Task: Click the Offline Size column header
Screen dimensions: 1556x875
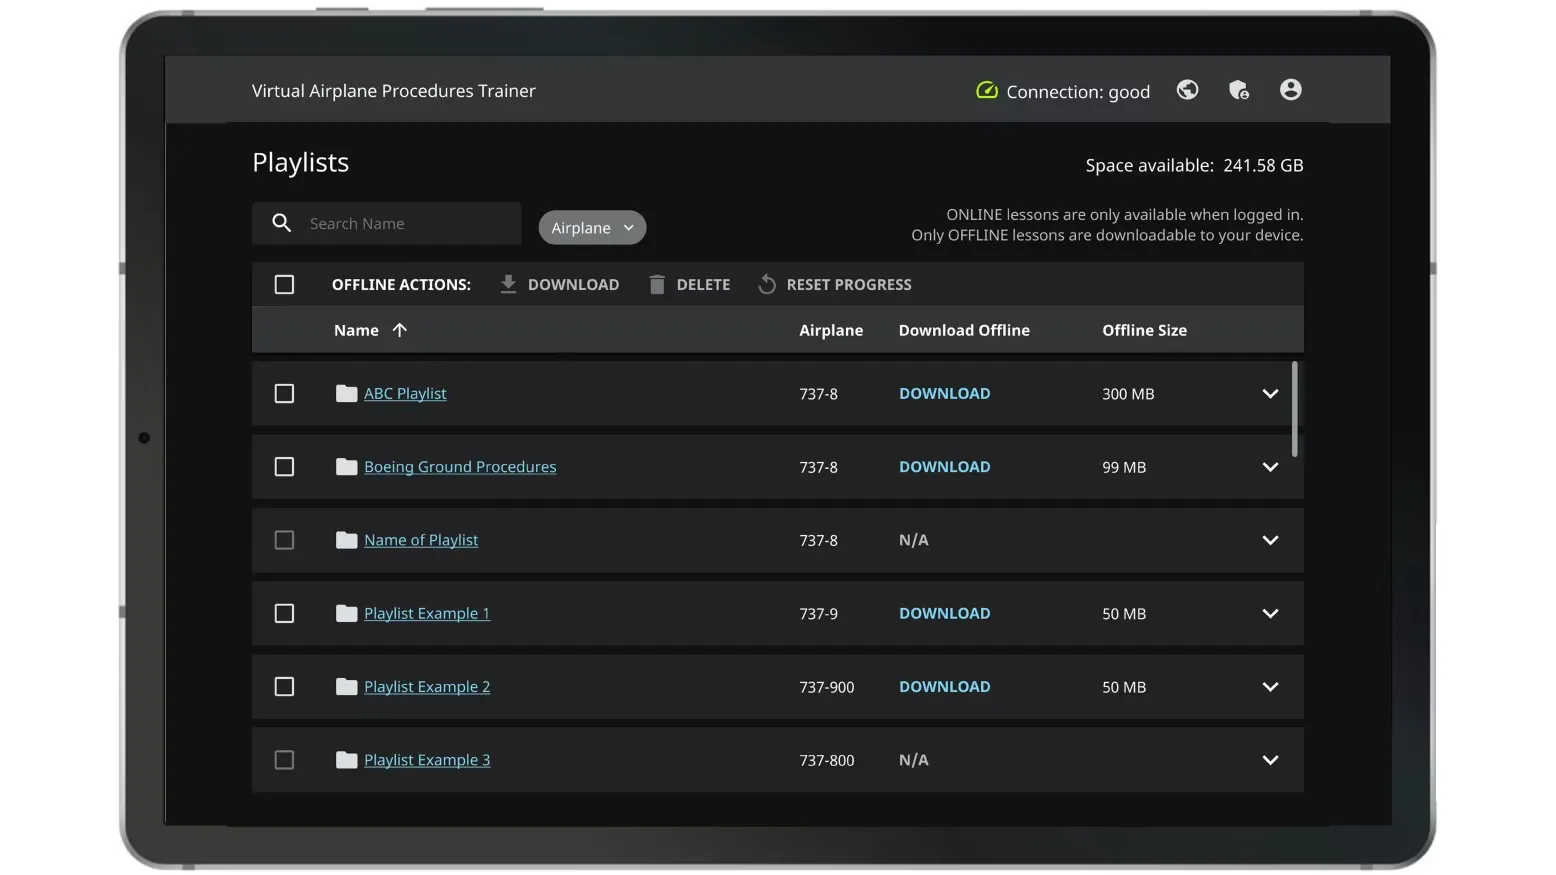Action: [1144, 330]
